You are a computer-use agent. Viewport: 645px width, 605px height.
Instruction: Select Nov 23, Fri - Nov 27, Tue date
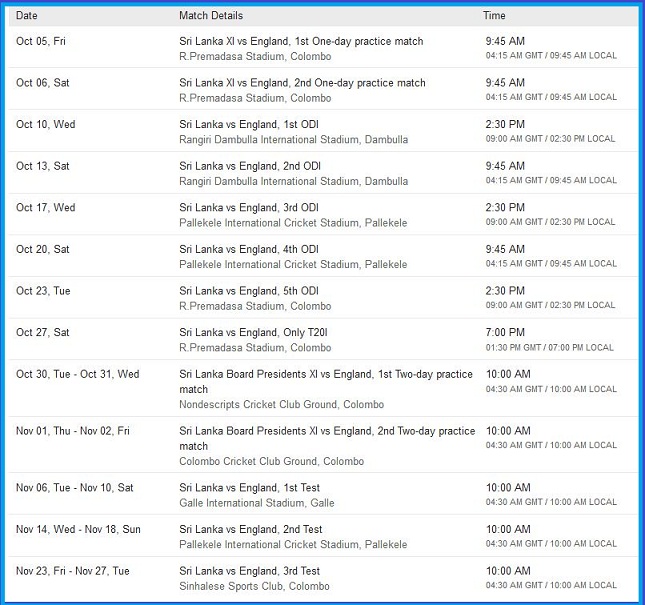[73, 571]
